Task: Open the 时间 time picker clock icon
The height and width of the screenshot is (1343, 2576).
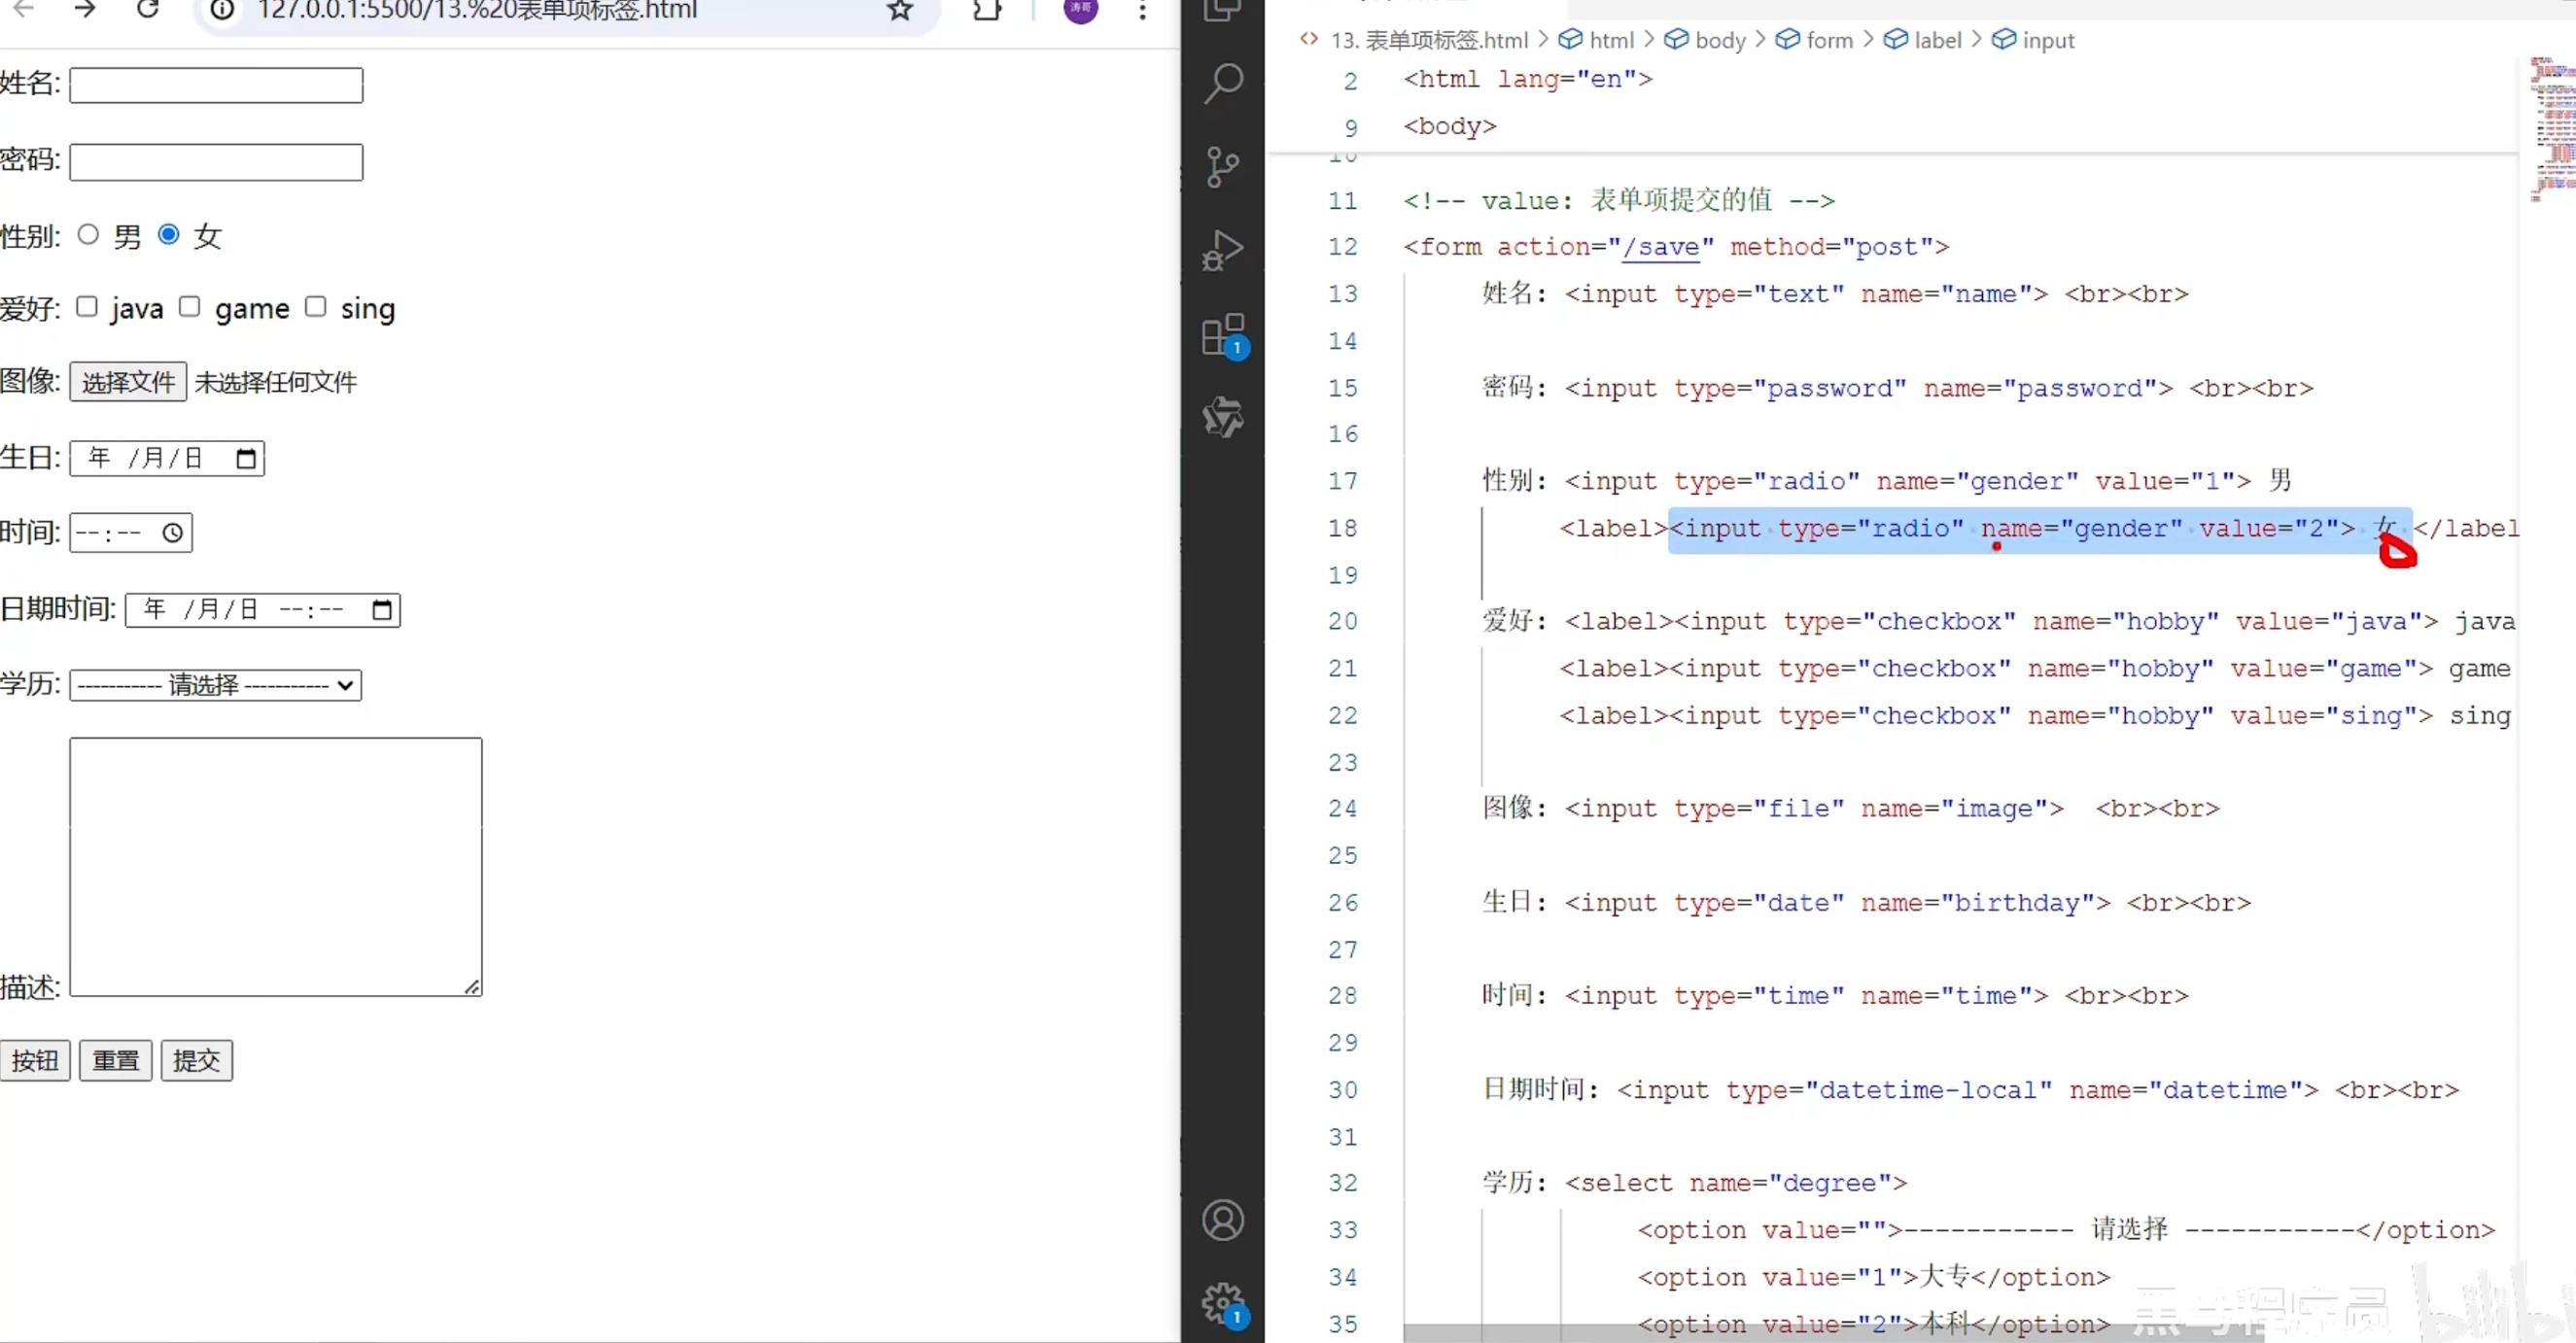Action: tap(172, 532)
